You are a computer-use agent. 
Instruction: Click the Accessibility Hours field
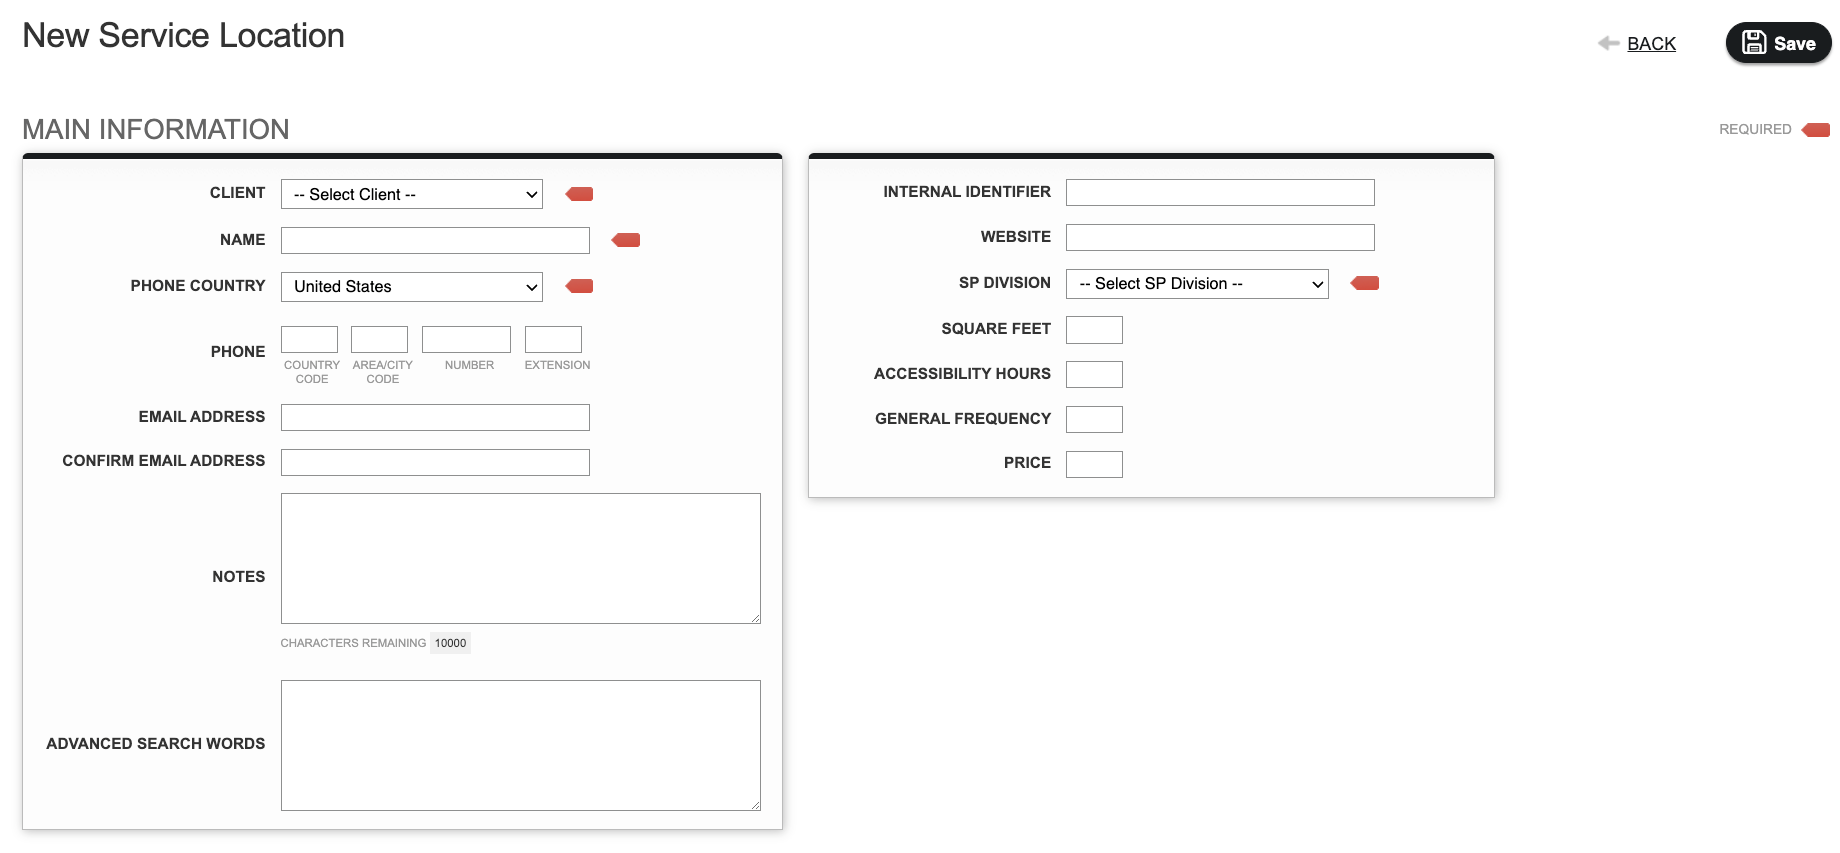[x=1094, y=374]
